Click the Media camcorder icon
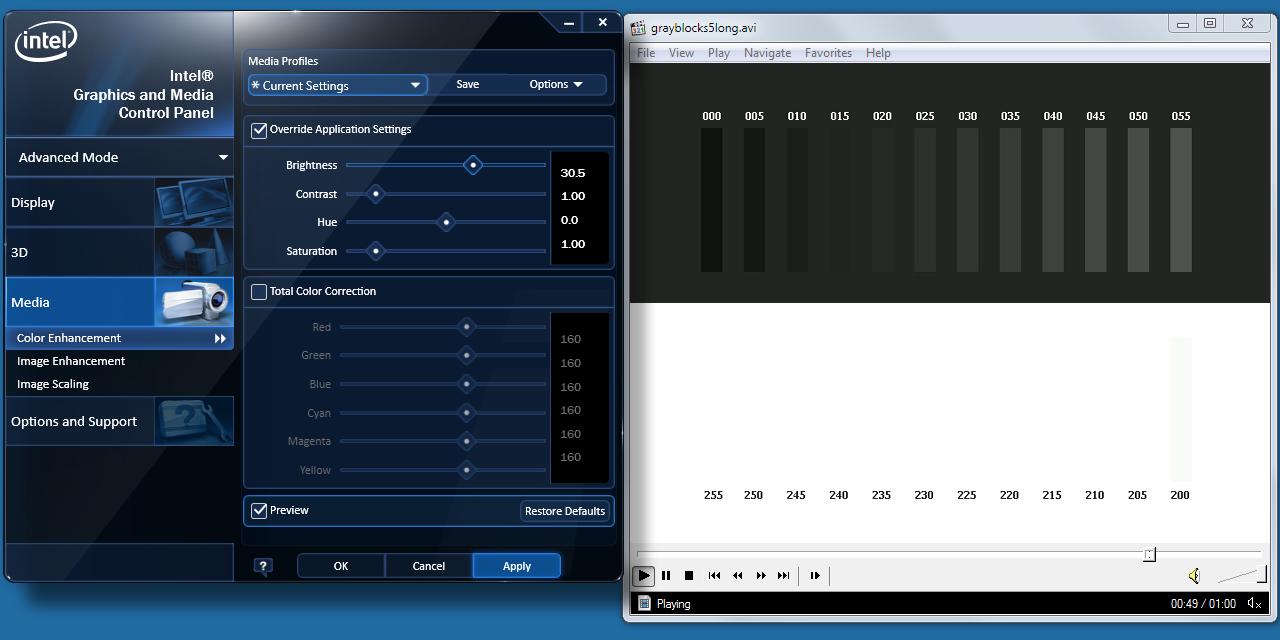This screenshot has height=640, width=1280. (194, 302)
